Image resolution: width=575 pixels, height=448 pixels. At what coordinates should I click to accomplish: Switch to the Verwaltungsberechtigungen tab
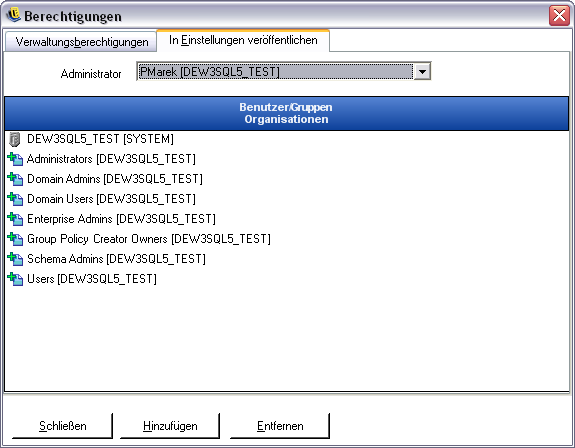[x=81, y=42]
